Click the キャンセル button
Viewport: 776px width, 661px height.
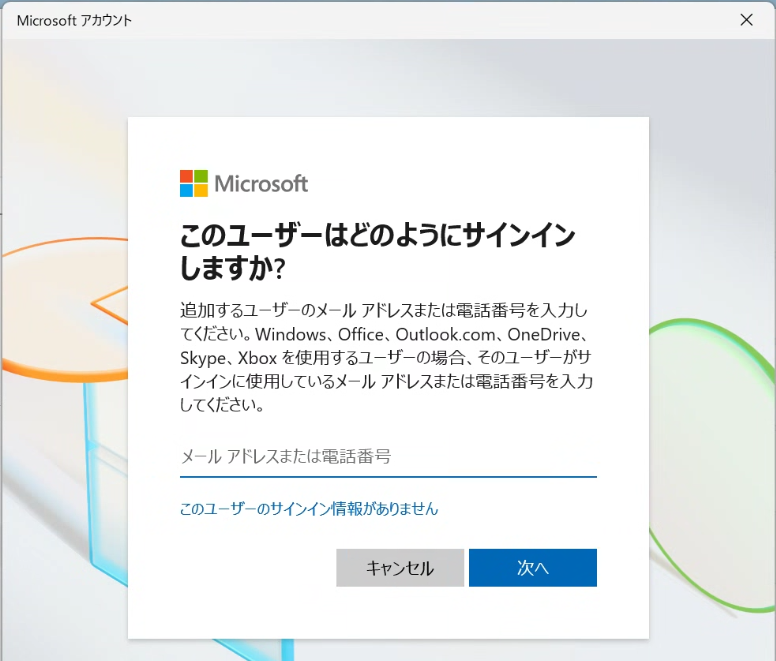[x=400, y=567]
